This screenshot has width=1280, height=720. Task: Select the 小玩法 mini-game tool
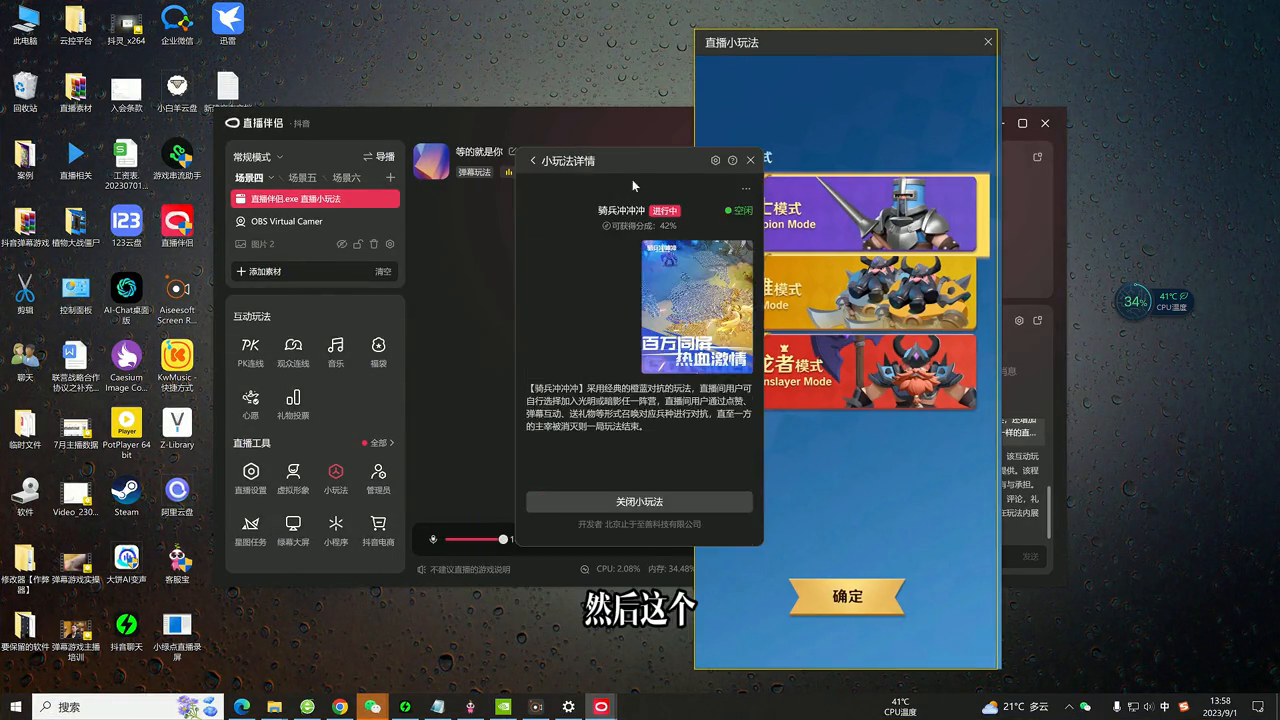(x=336, y=478)
